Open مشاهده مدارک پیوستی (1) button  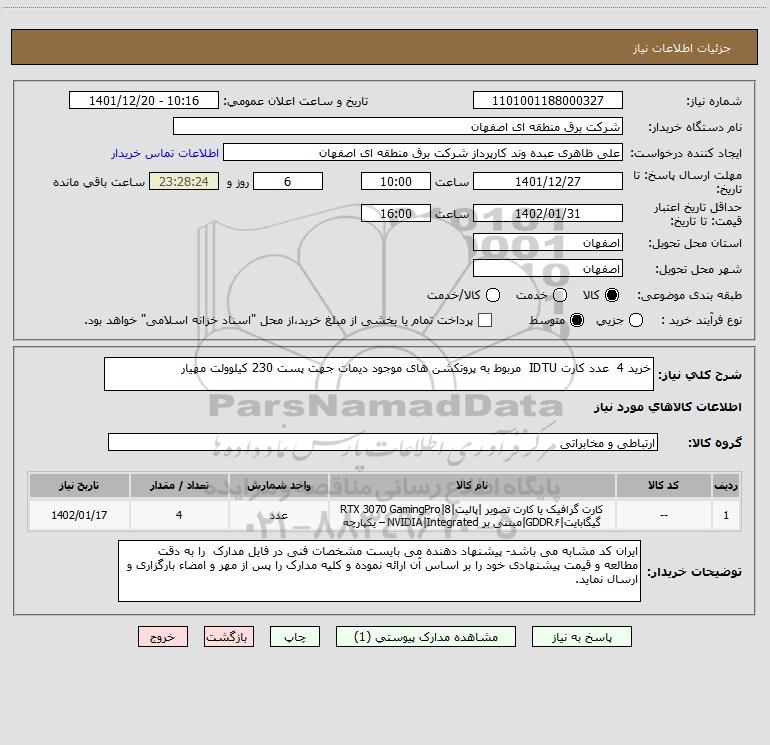pos(426,637)
